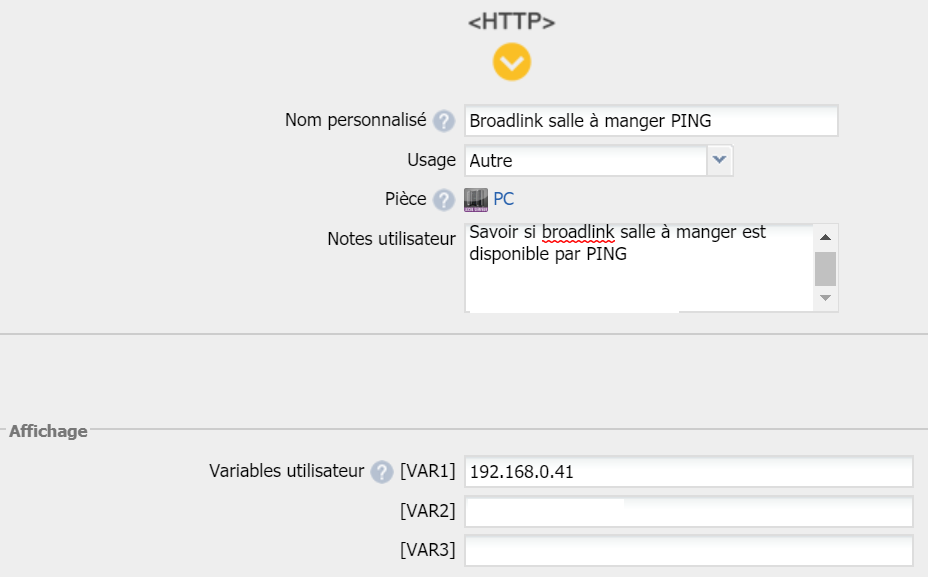Click the Usage field showing Autre
Image resolution: width=928 pixels, height=577 pixels.
585,160
